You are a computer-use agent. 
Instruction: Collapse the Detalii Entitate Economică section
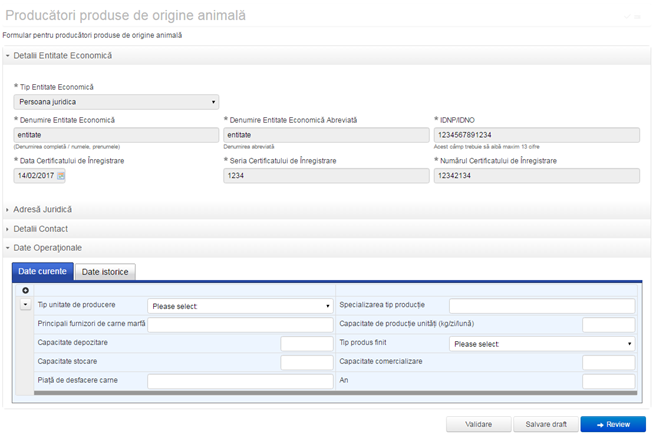(62, 56)
